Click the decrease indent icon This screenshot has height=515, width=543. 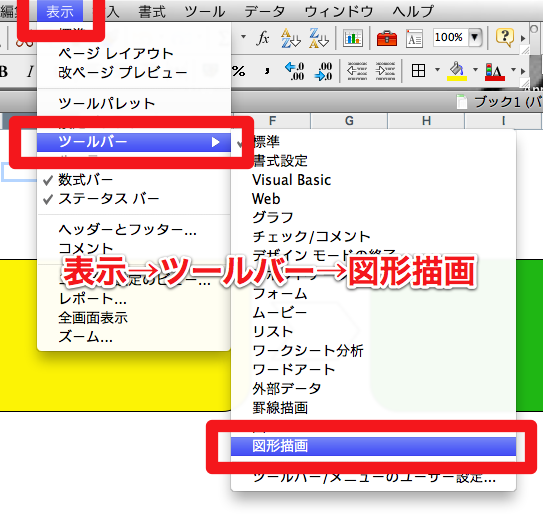[357, 71]
